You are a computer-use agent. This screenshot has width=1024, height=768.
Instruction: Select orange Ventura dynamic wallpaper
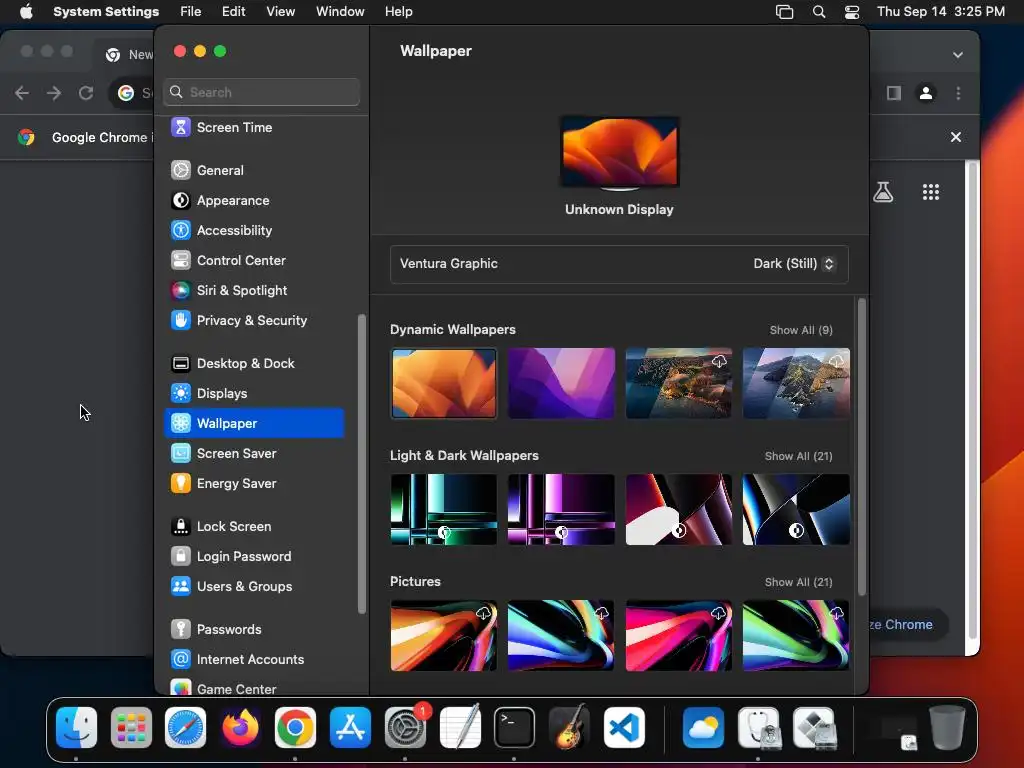pyautogui.click(x=443, y=383)
